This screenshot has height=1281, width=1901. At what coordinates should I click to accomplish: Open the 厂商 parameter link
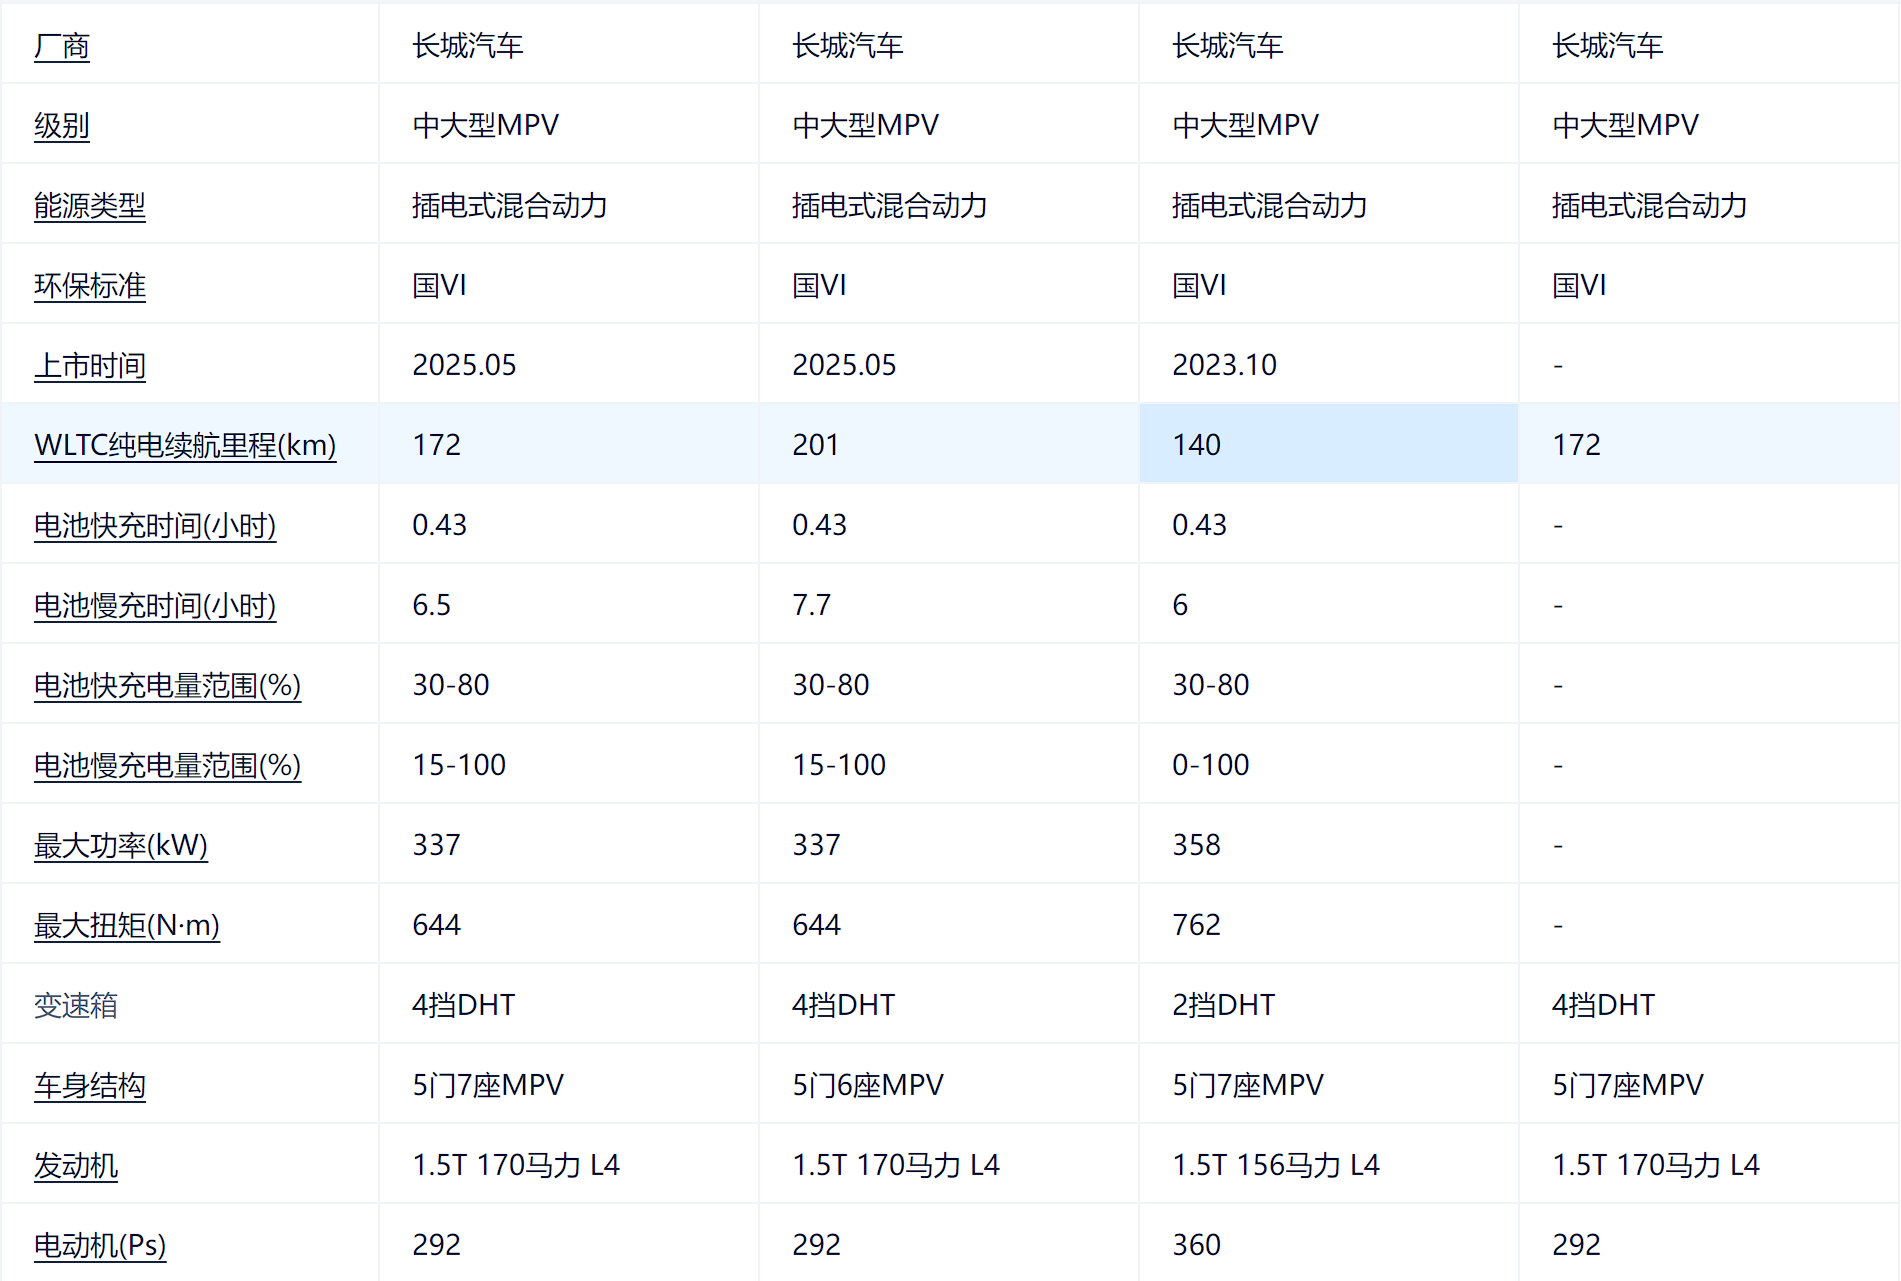[62, 46]
